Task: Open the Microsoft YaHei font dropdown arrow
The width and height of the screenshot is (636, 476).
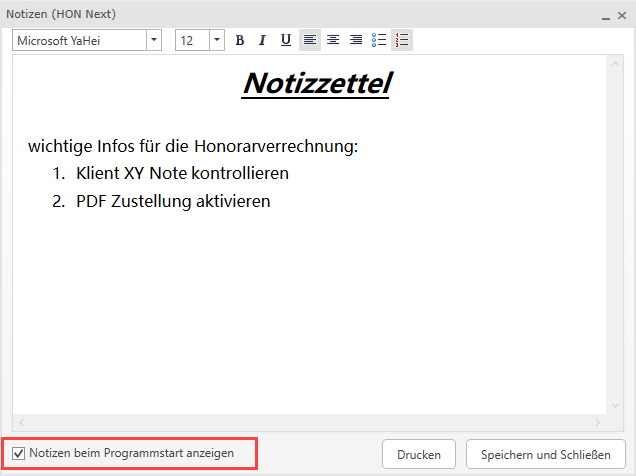Action: tap(154, 40)
